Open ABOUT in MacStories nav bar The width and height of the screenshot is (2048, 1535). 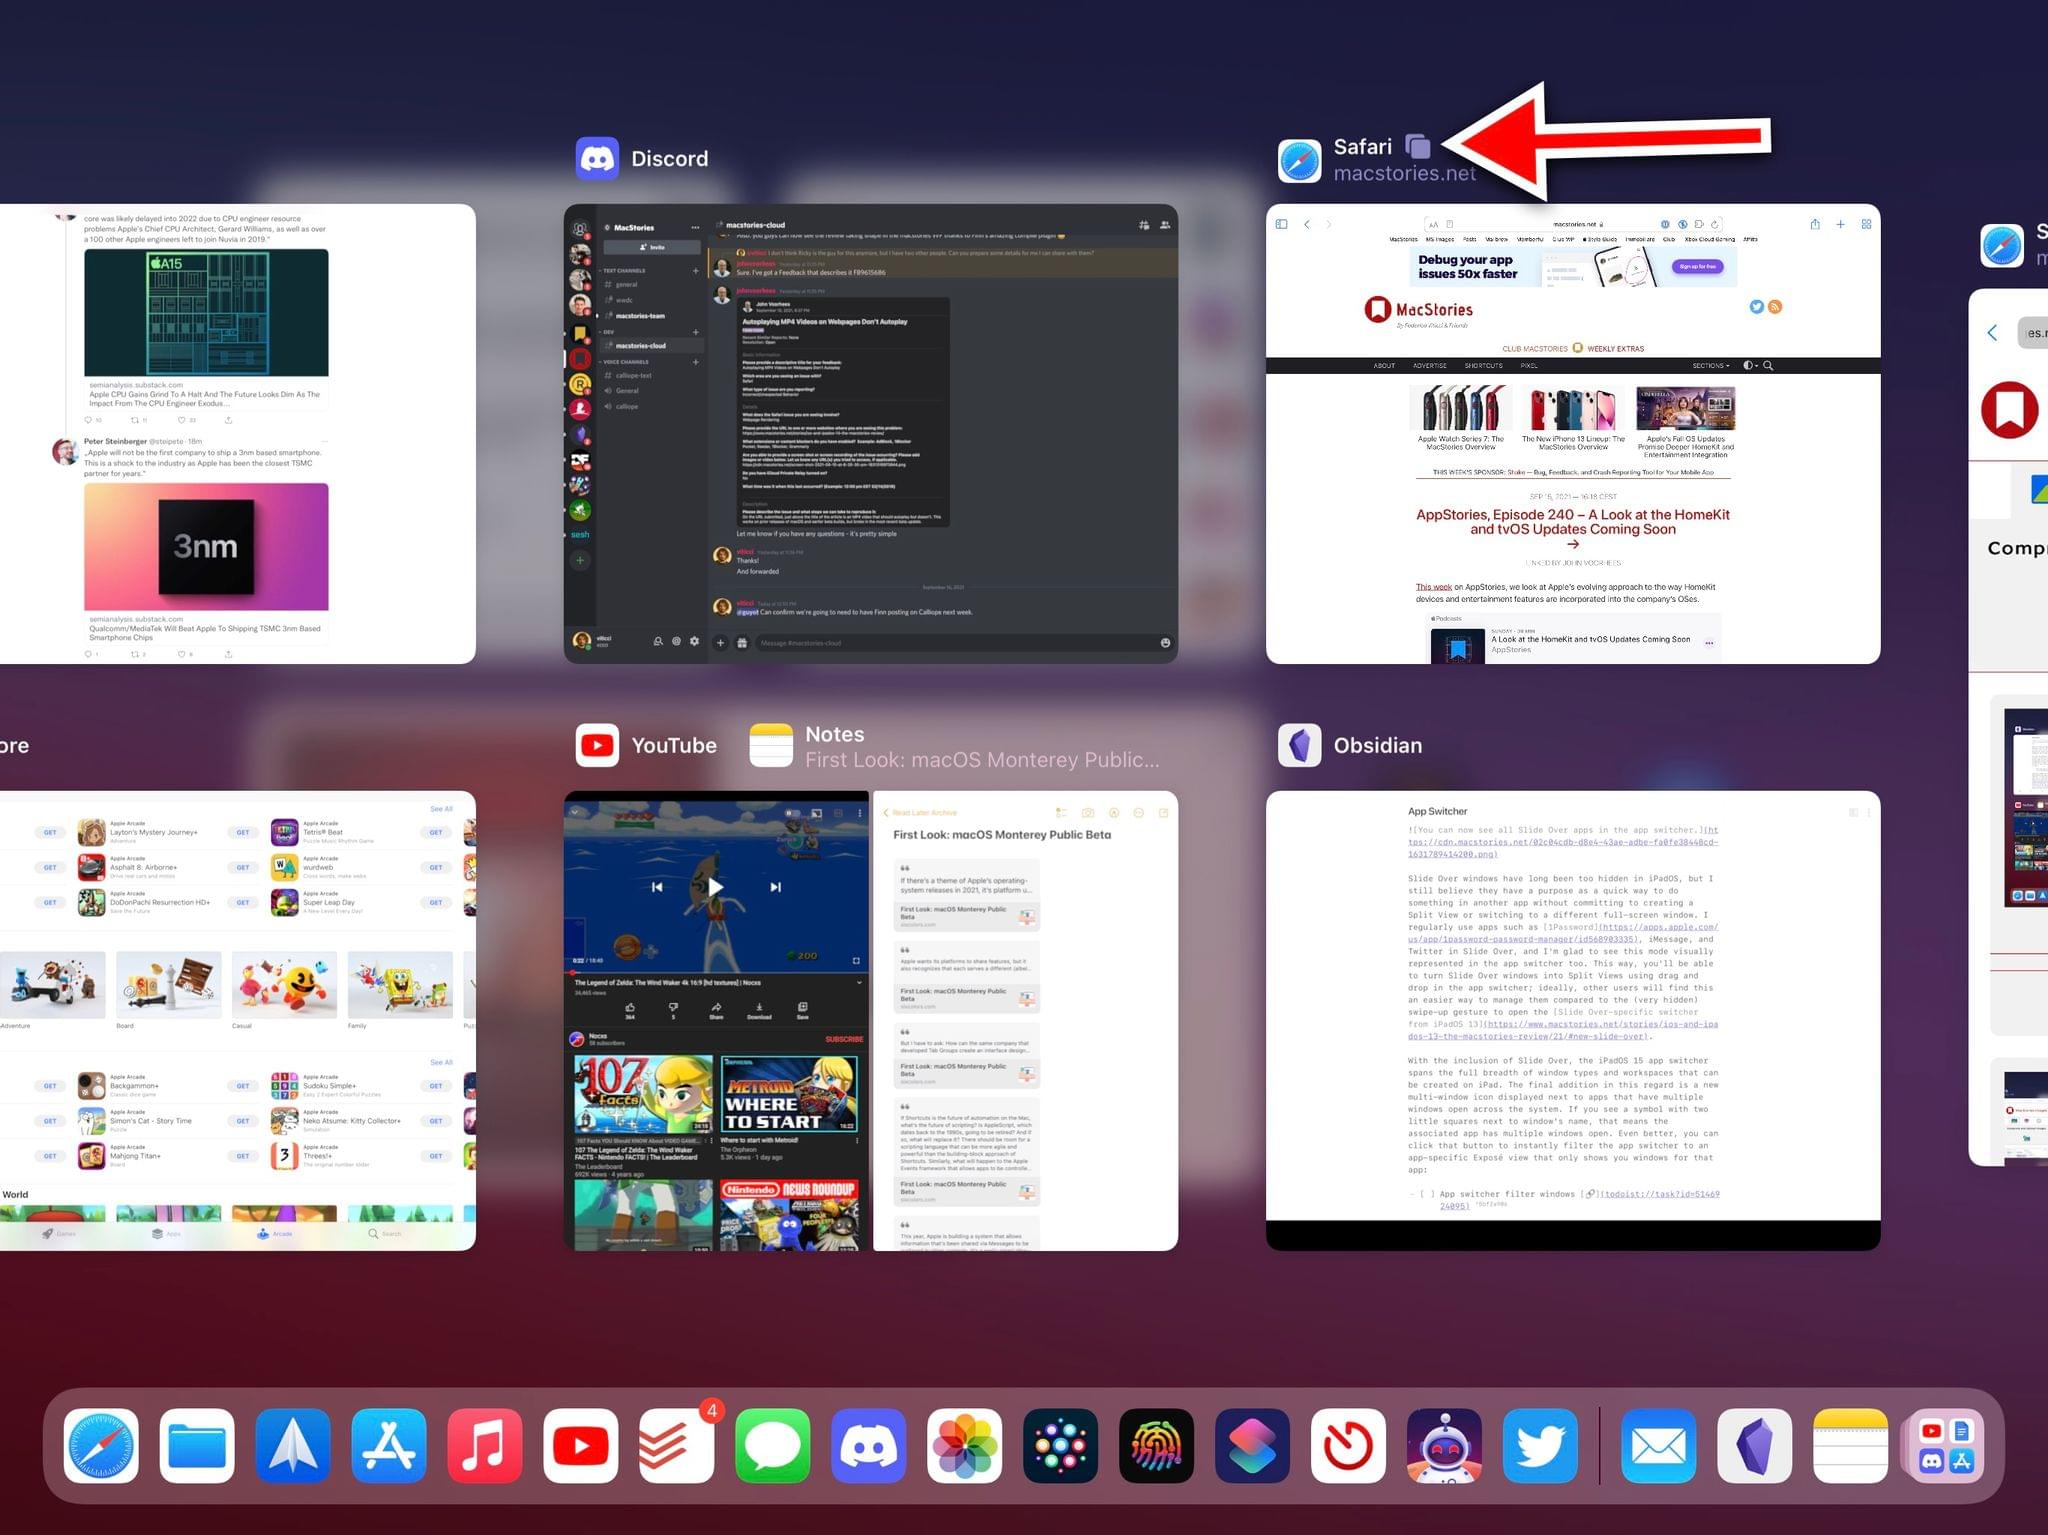[1384, 366]
